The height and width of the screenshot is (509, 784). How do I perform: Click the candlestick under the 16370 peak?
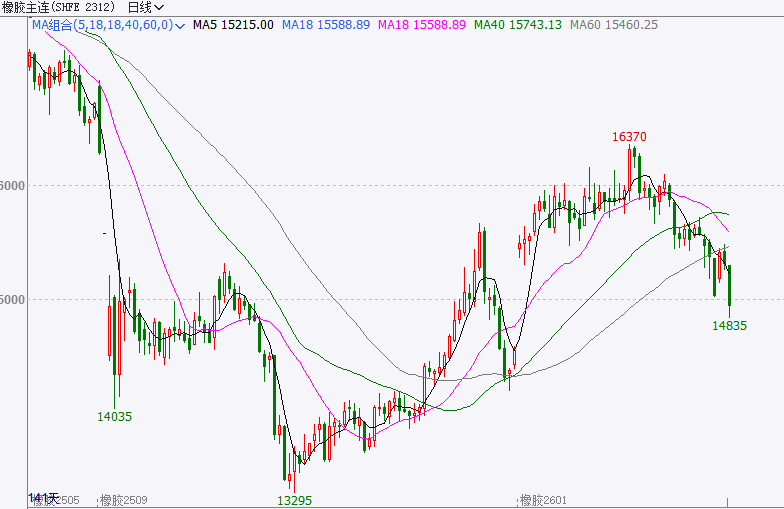click(x=632, y=165)
